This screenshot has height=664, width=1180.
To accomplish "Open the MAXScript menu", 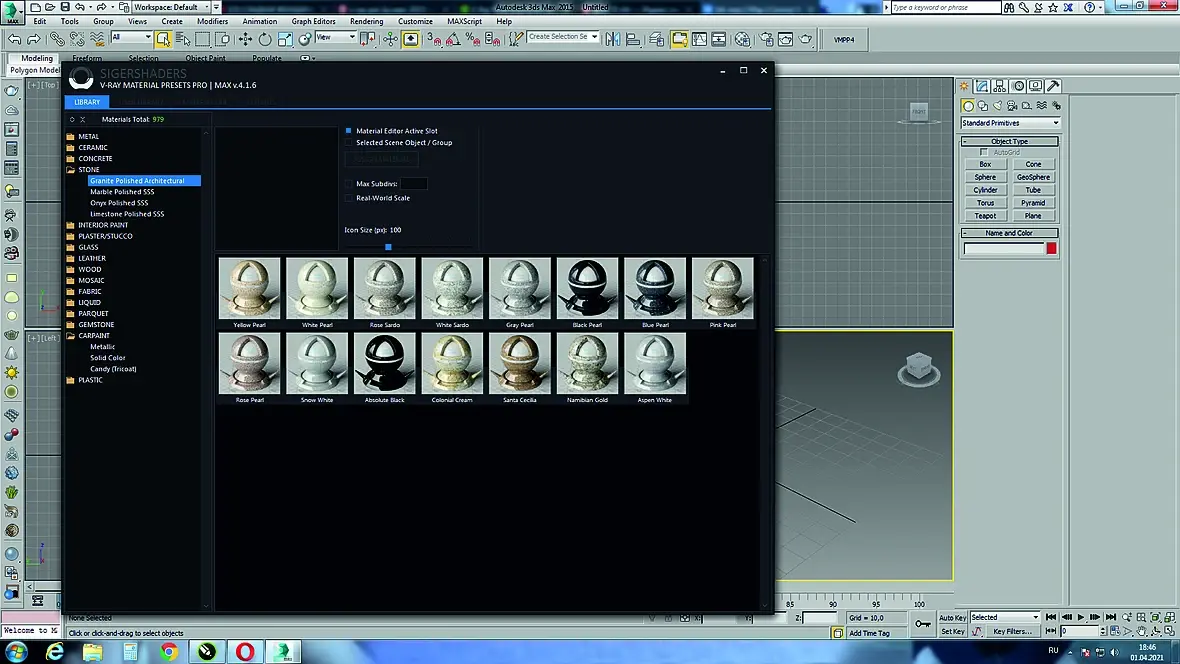I will pyautogui.click(x=464, y=21).
